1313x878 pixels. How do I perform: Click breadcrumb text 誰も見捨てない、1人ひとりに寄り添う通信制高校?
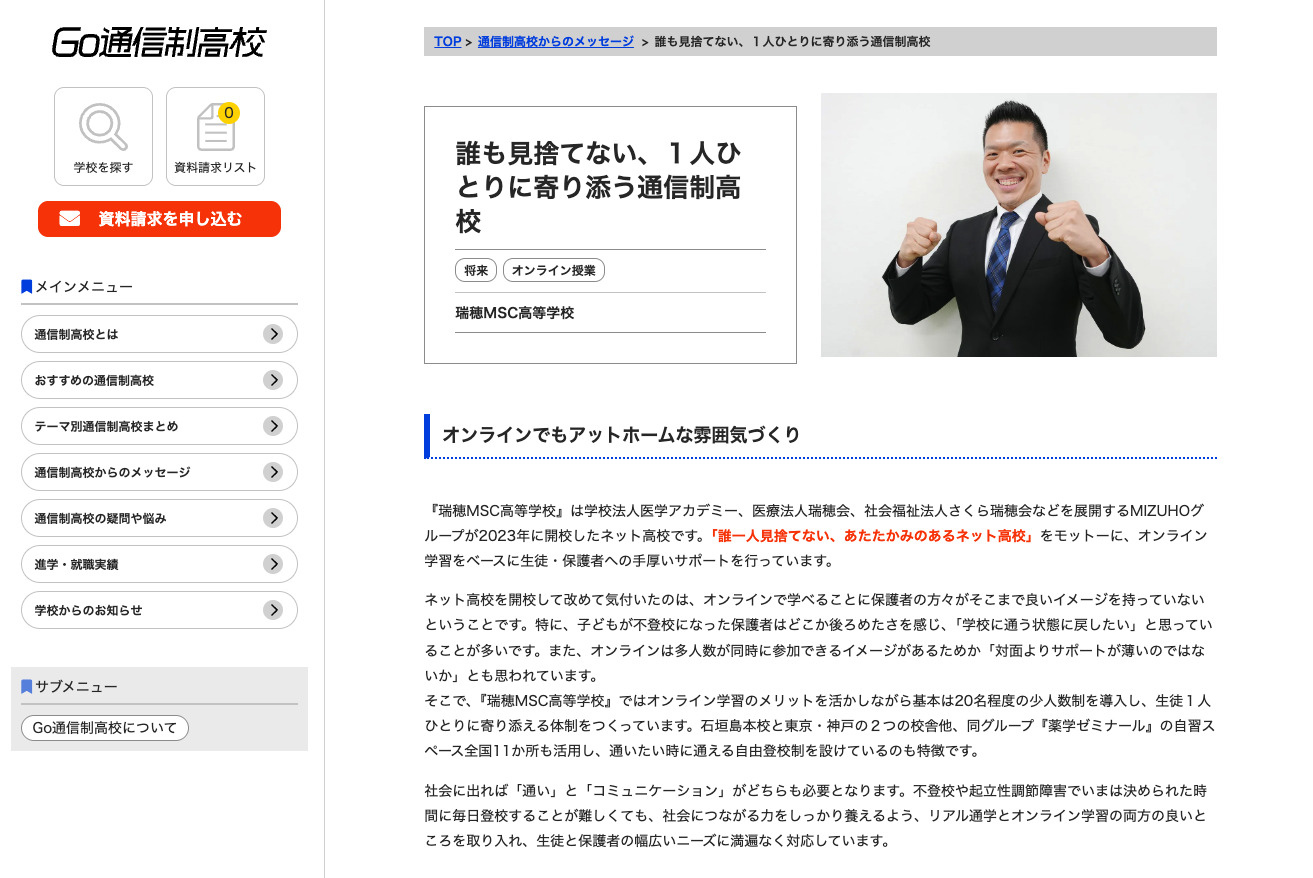tap(792, 42)
